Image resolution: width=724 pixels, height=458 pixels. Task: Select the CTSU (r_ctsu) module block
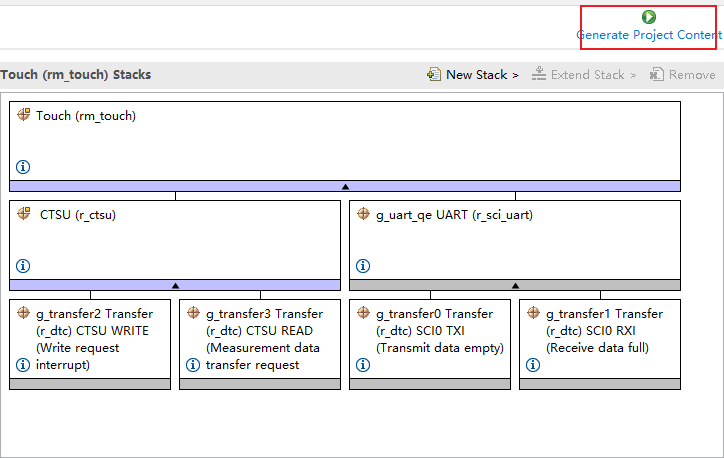[175, 238]
